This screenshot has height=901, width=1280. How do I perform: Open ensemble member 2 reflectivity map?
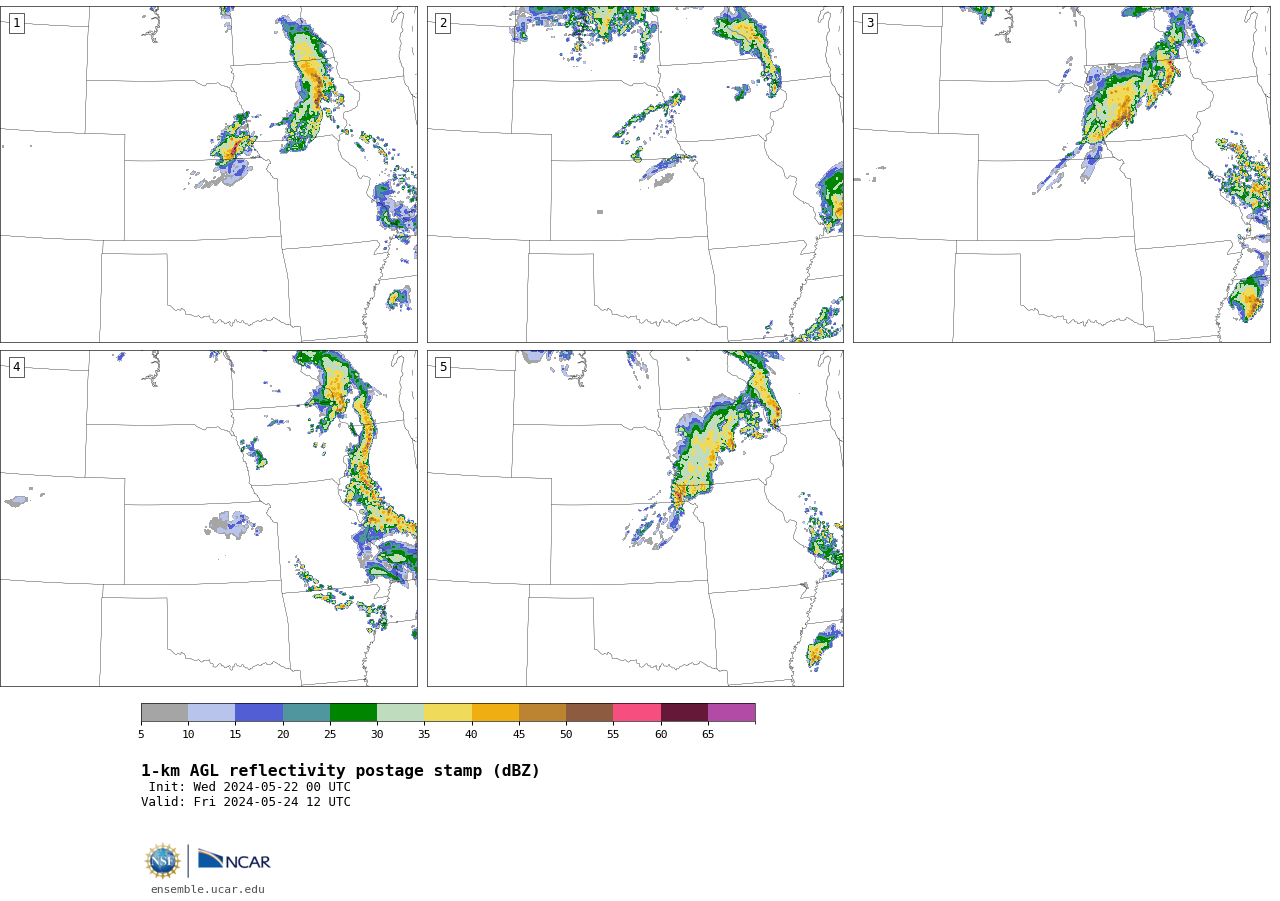pyautogui.click(x=635, y=174)
